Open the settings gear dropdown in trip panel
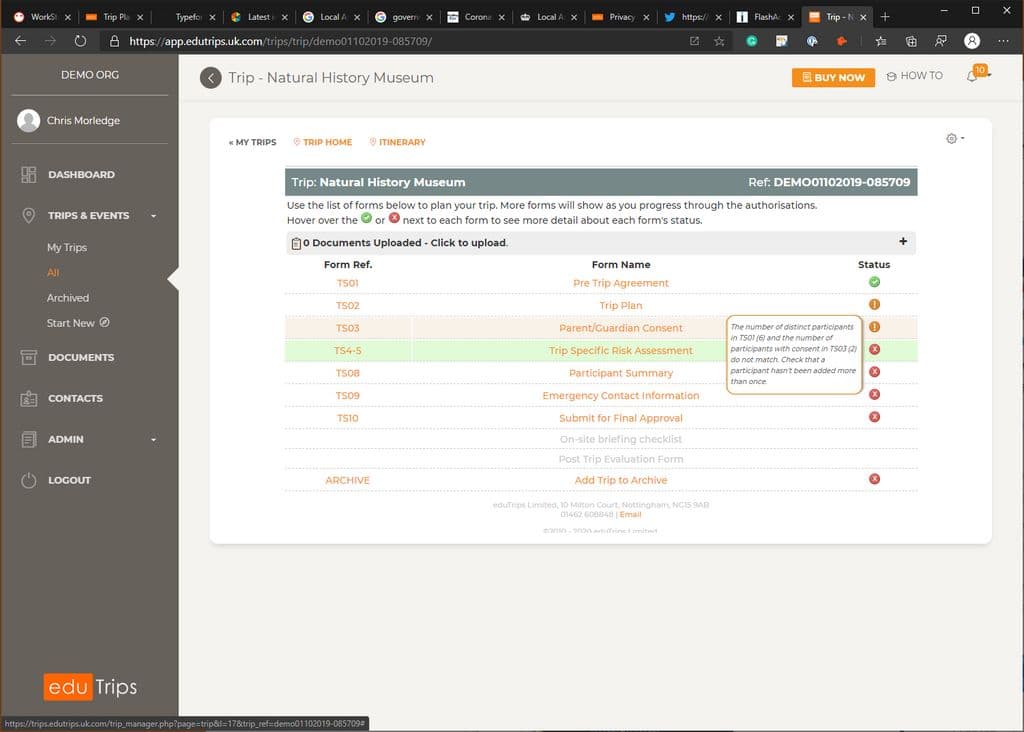1024x732 pixels. (955, 138)
